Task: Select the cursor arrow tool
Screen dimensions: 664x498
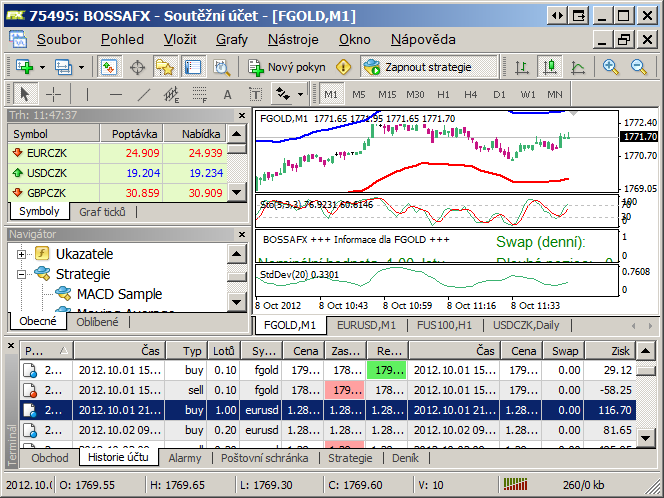Action: pyautogui.click(x=25, y=94)
